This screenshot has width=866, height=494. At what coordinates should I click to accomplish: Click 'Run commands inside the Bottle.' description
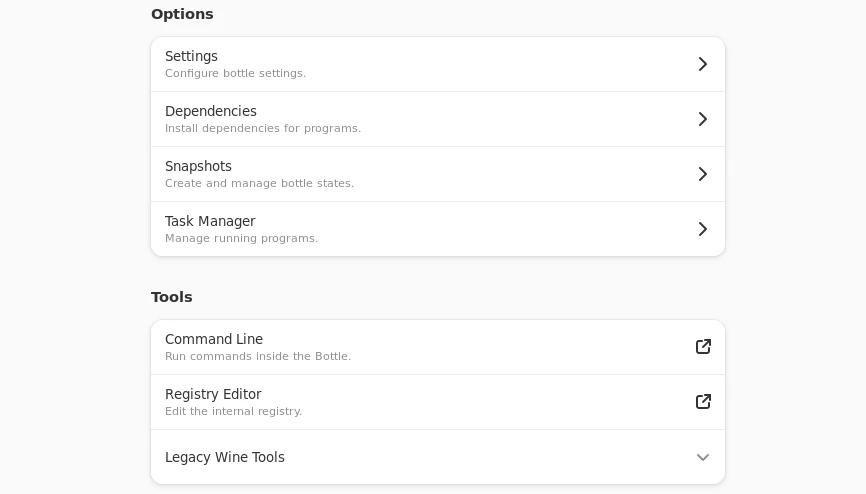(258, 357)
